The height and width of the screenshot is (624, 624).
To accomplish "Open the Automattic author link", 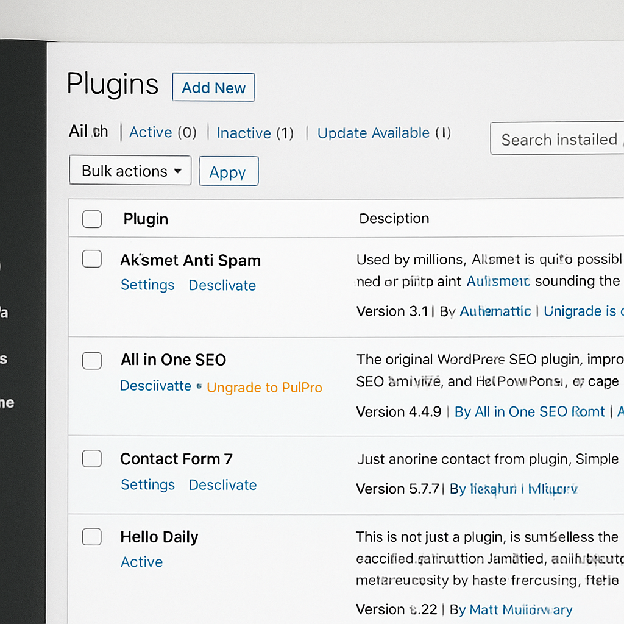I will point(495,311).
